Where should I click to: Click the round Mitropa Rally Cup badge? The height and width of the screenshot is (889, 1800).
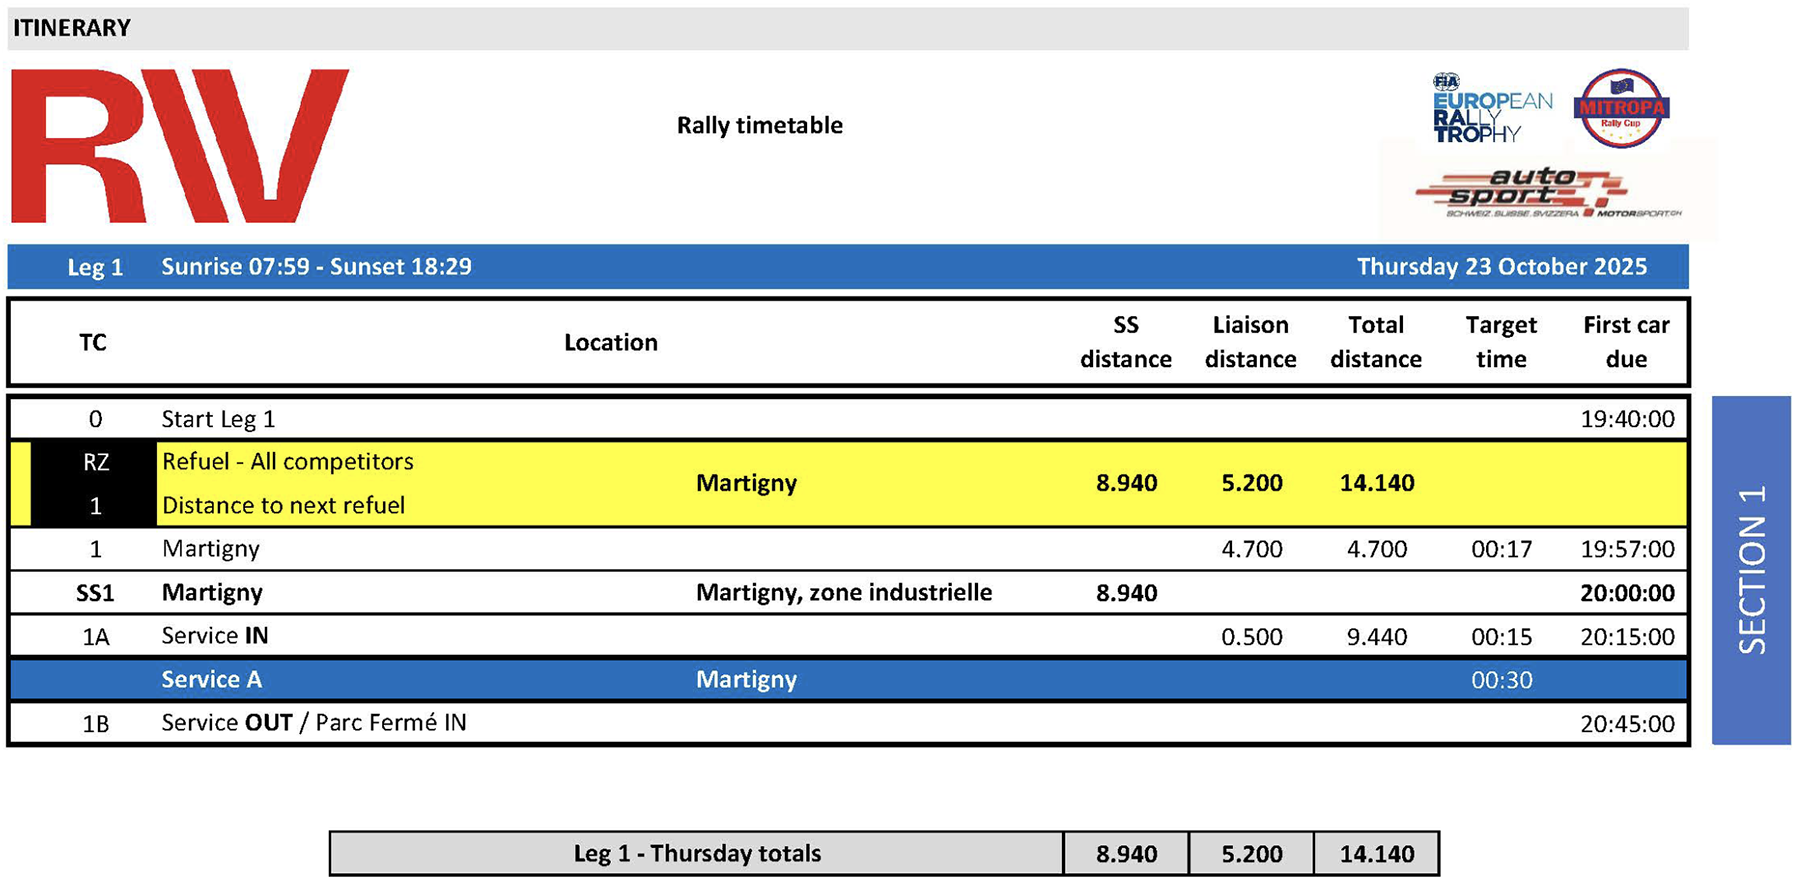point(1620,108)
